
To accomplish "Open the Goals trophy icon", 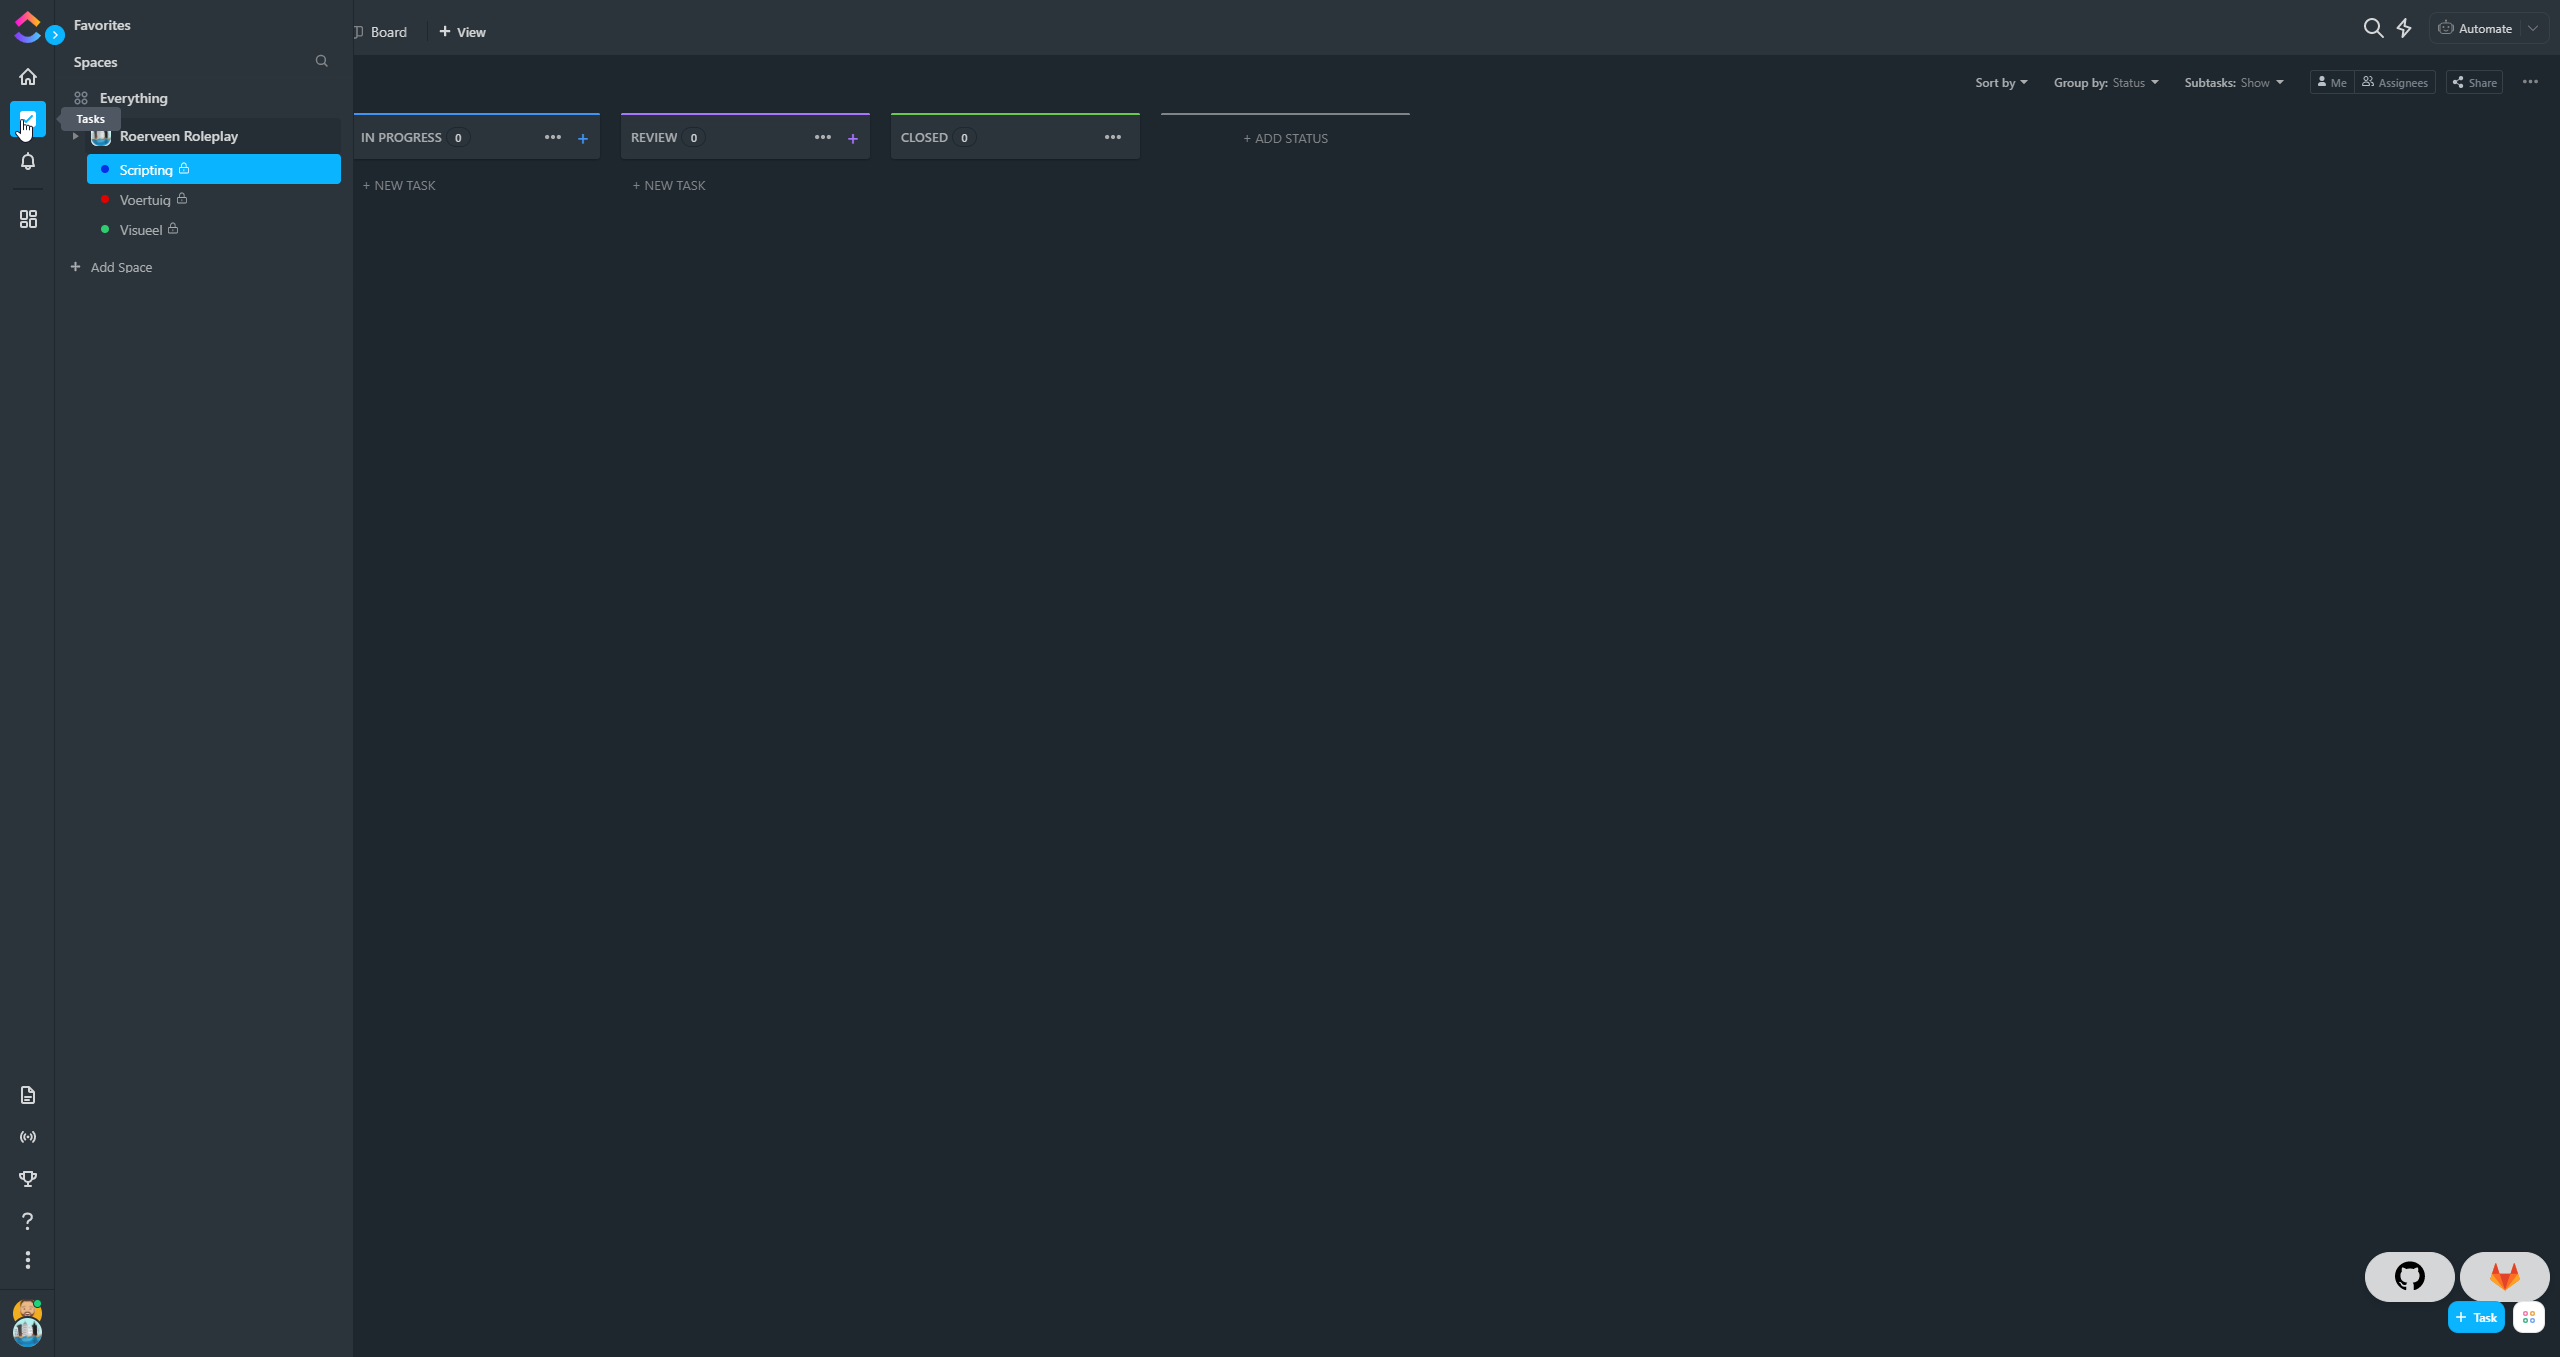I will point(28,1179).
